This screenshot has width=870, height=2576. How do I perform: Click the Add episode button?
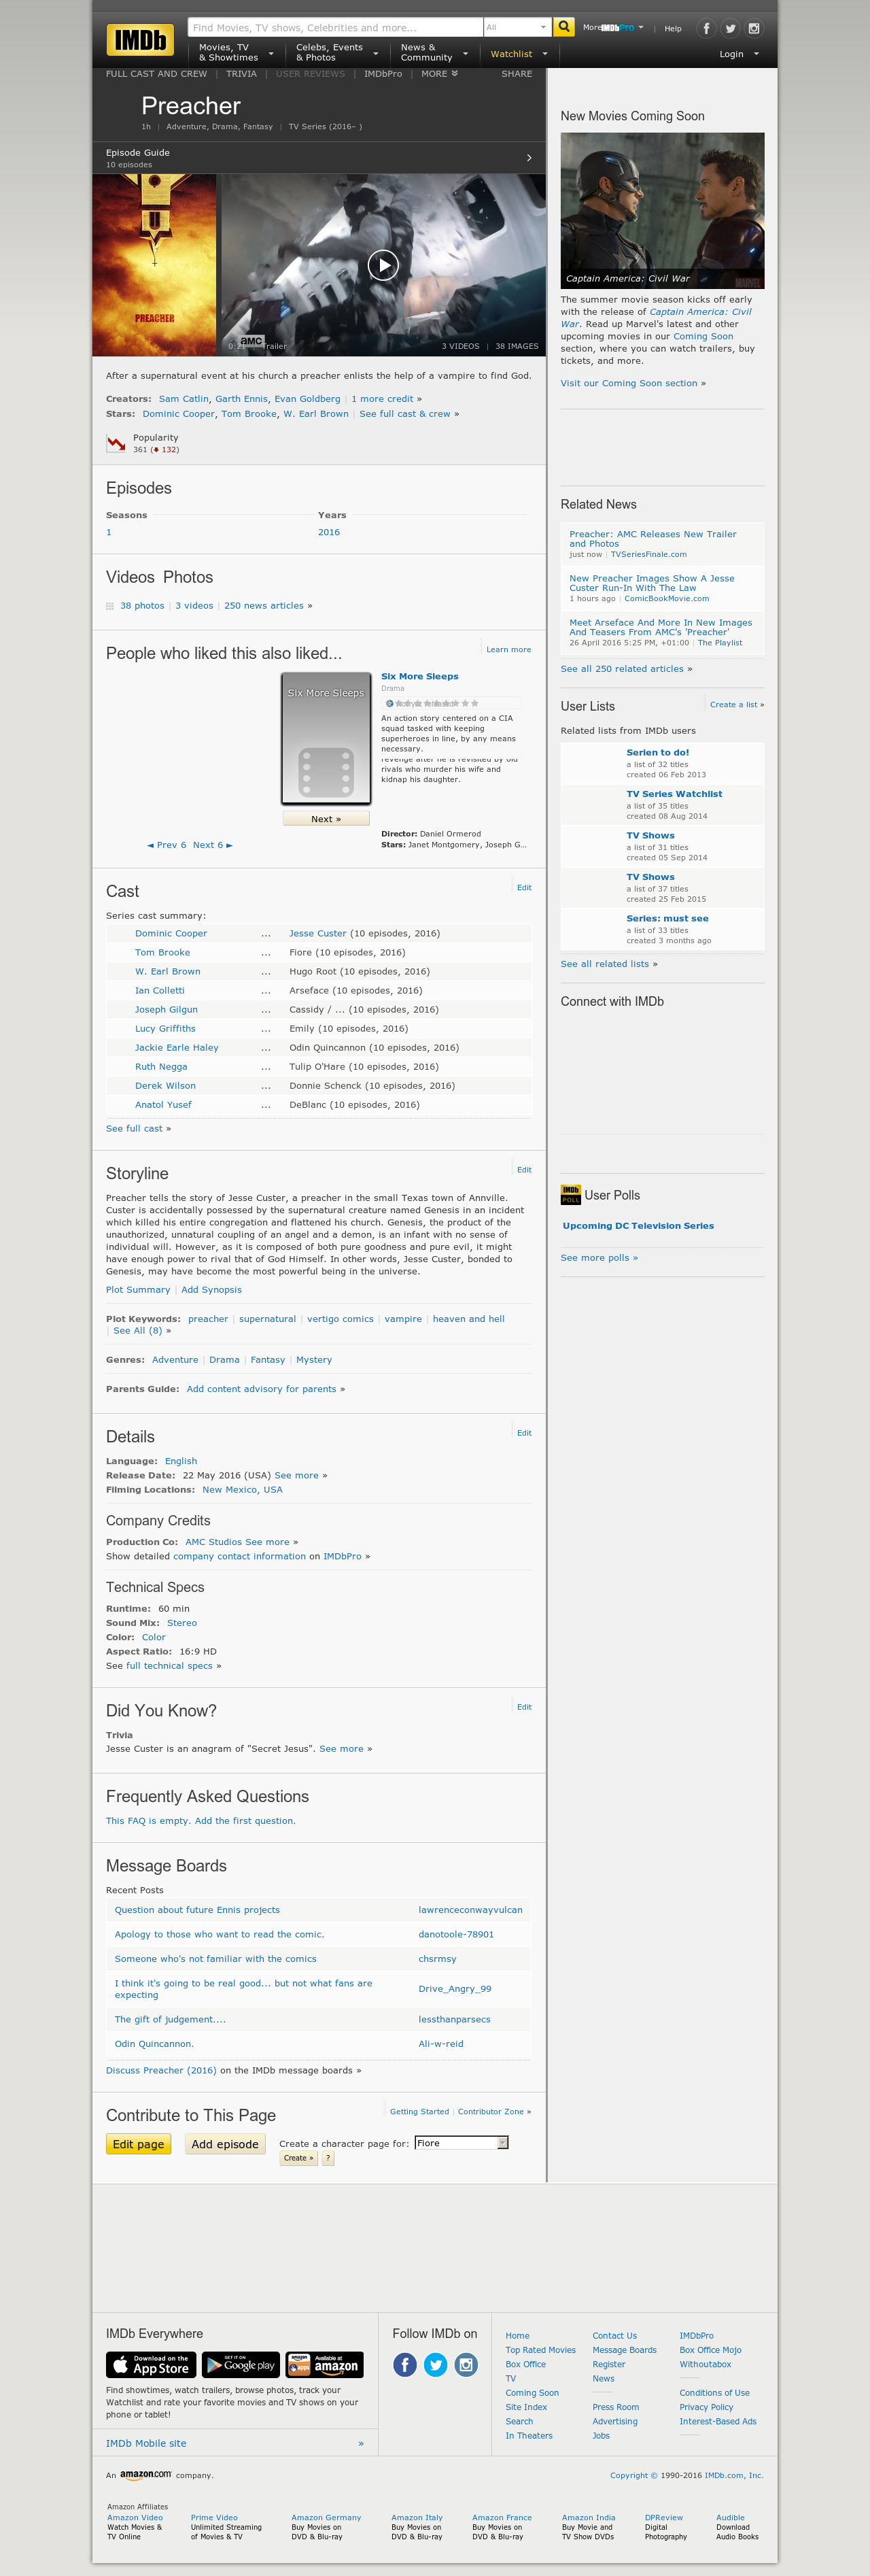[225, 2144]
